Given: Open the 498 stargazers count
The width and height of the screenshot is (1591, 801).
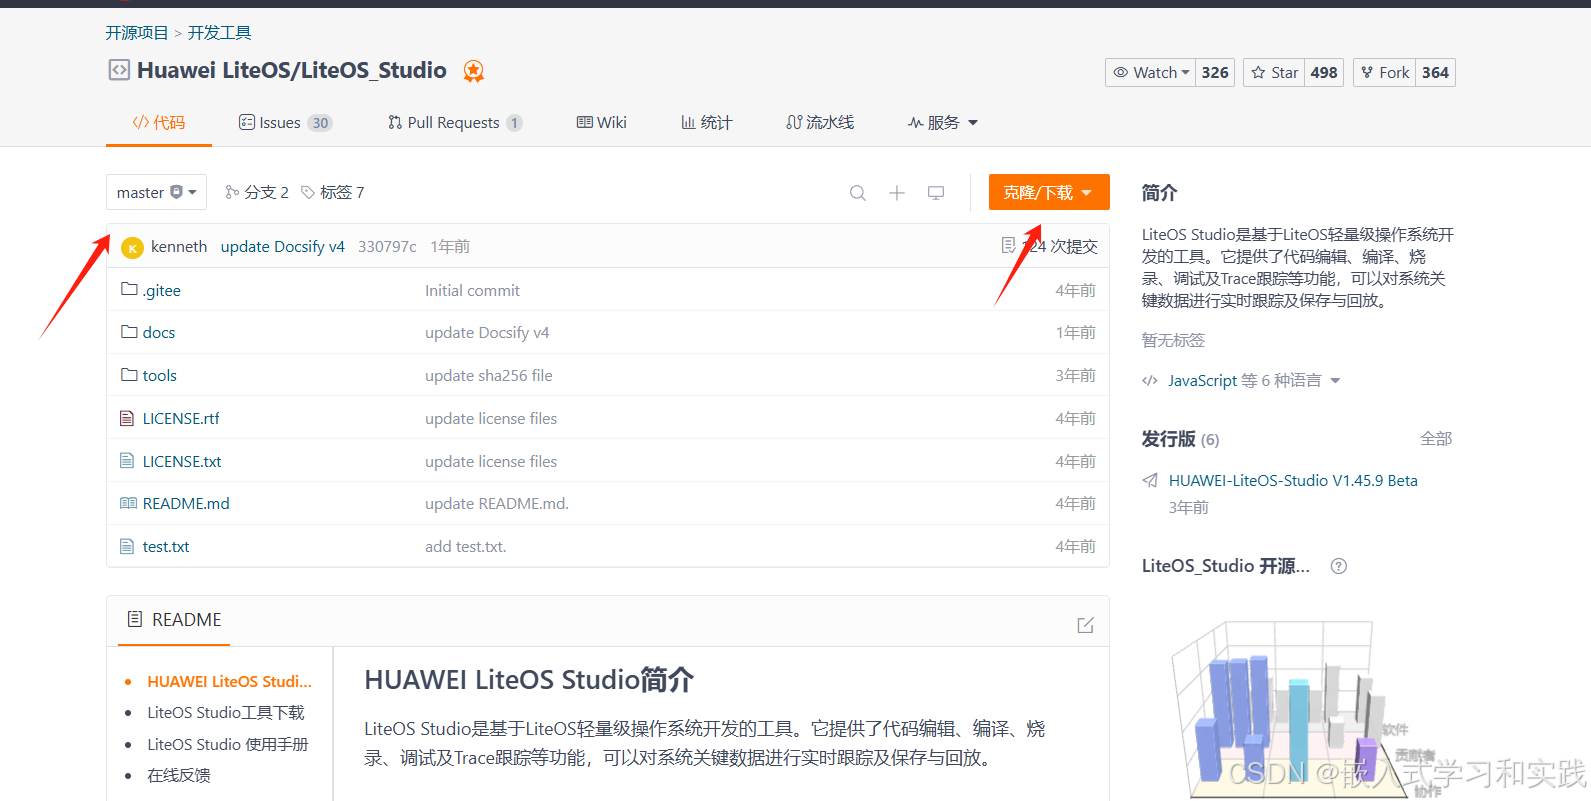Looking at the screenshot, I should [x=1324, y=72].
